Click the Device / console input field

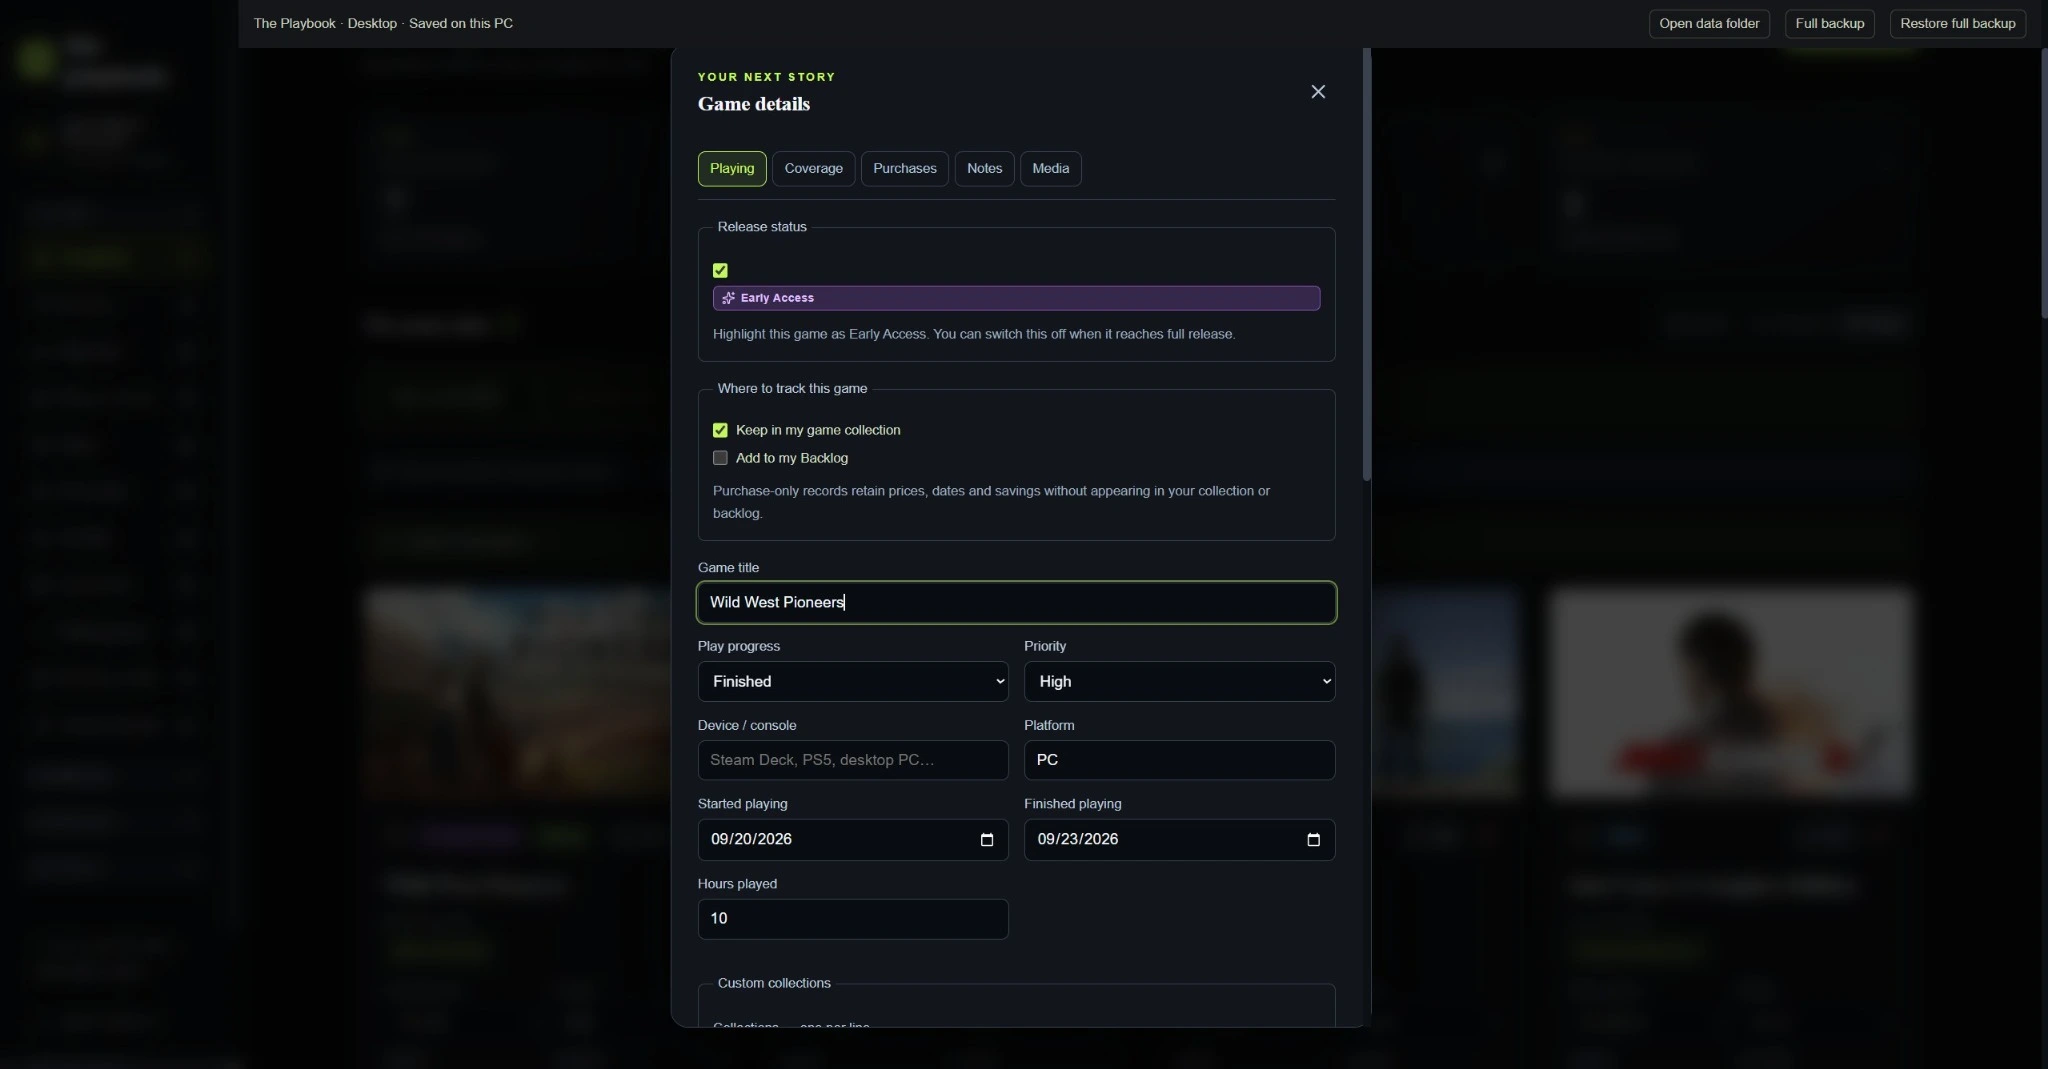[853, 761]
